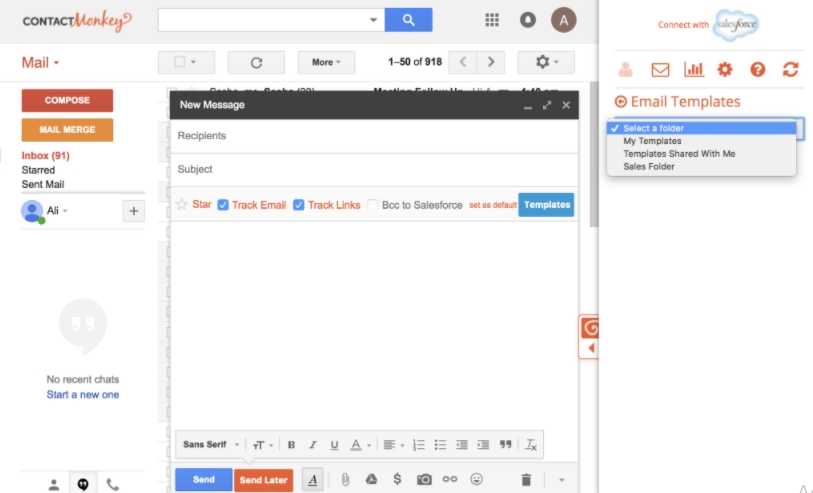
Task: Click into the Subject field
Action: pyautogui.click(x=374, y=169)
